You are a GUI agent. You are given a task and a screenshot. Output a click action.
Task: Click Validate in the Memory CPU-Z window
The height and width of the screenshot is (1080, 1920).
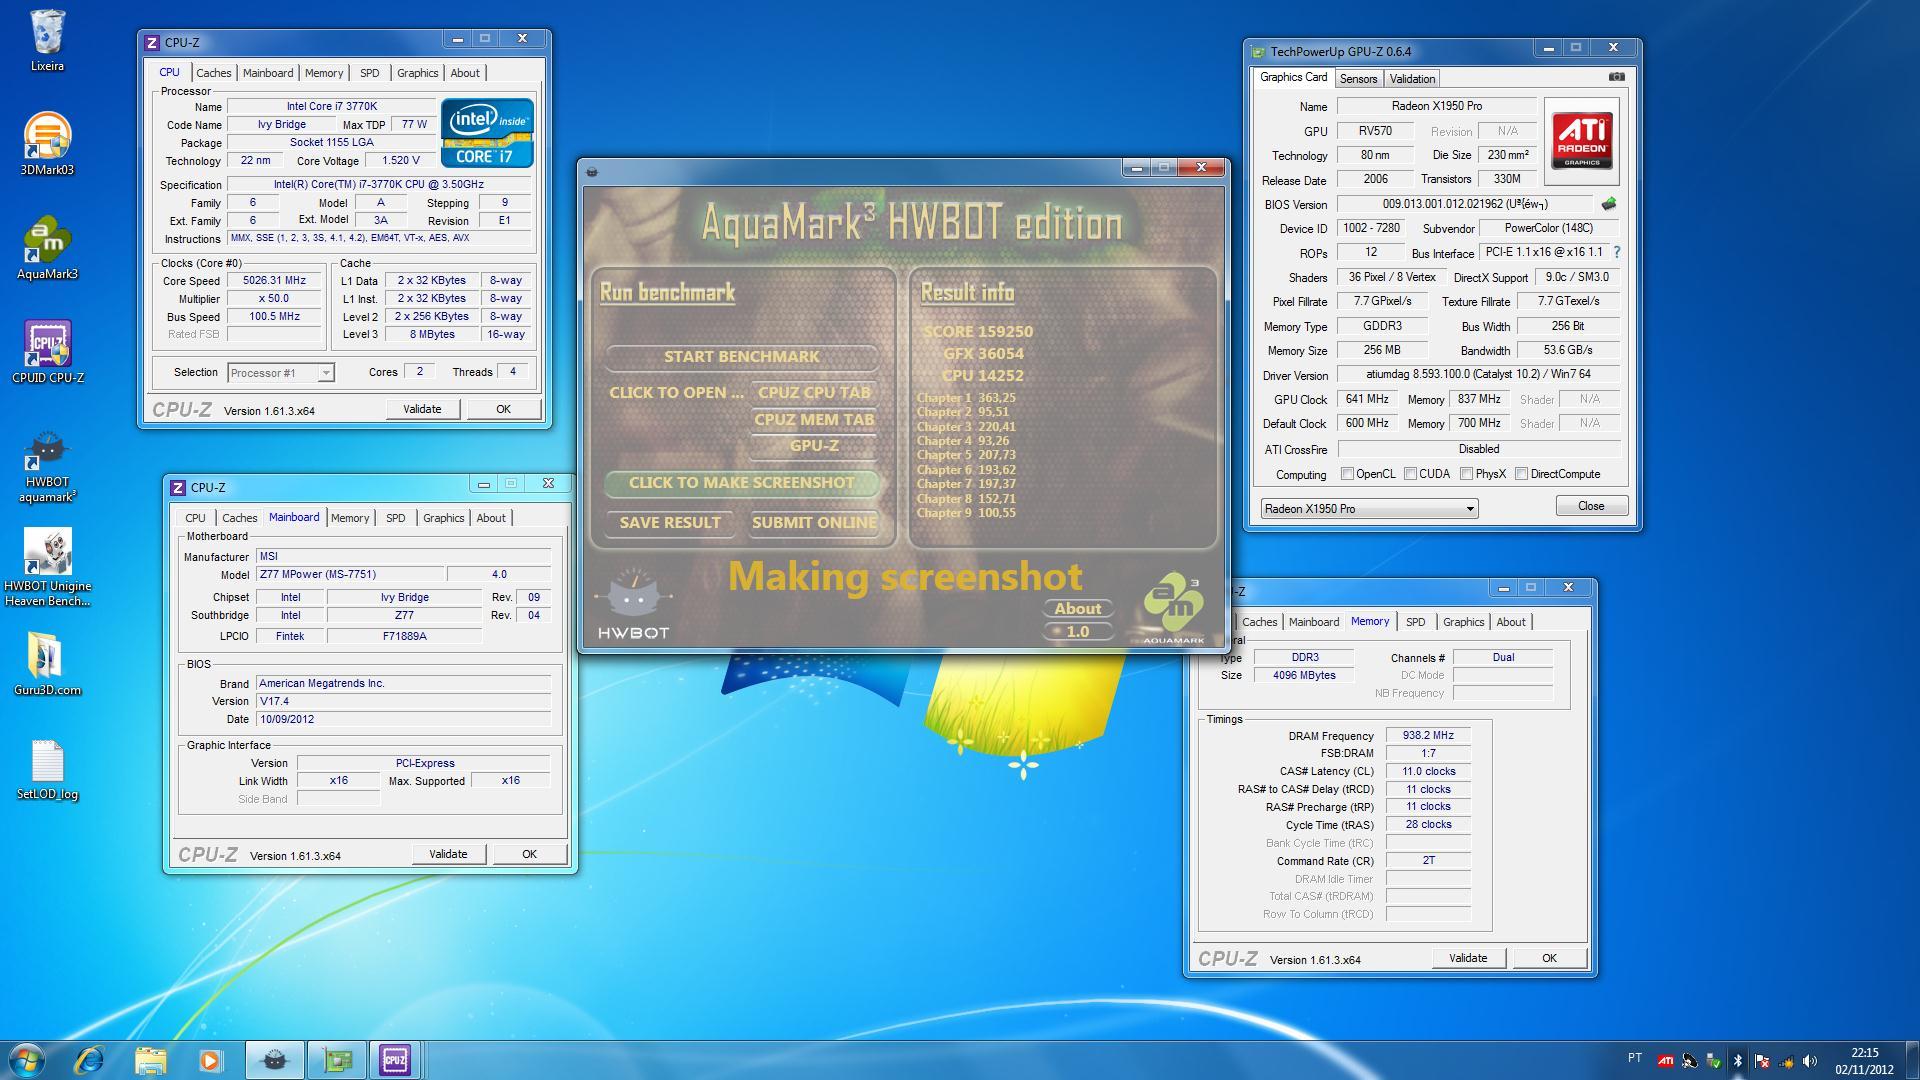(1468, 958)
